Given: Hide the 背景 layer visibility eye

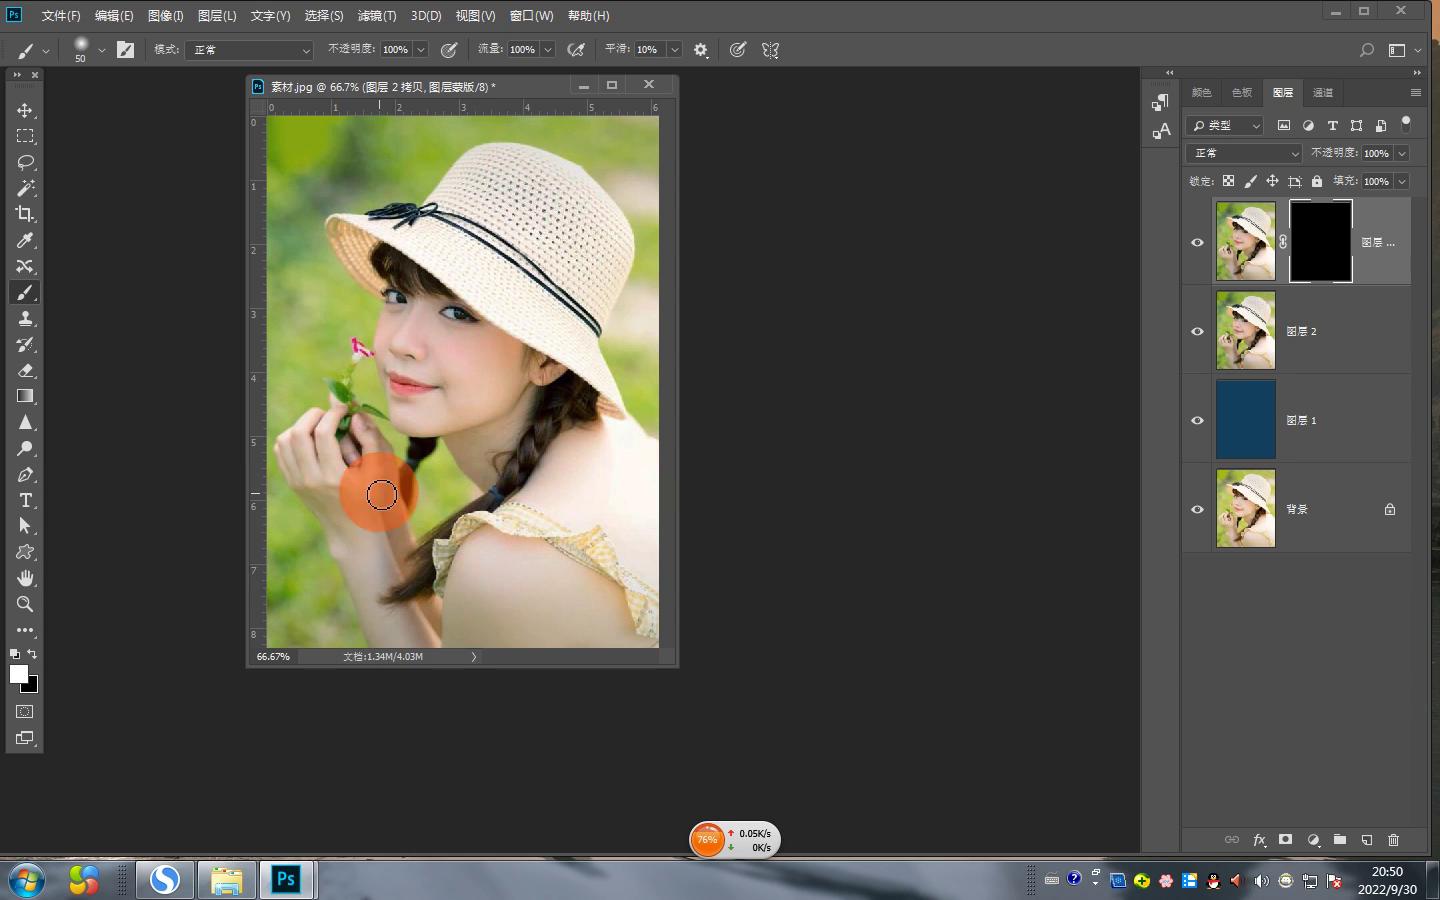Looking at the screenshot, I should click(x=1197, y=509).
